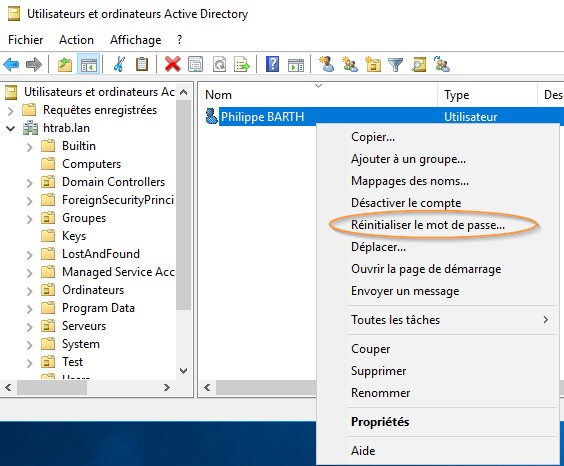This screenshot has width=564, height=466.
Task: Click Réinitialiser le mot de passe...
Action: [437, 225]
